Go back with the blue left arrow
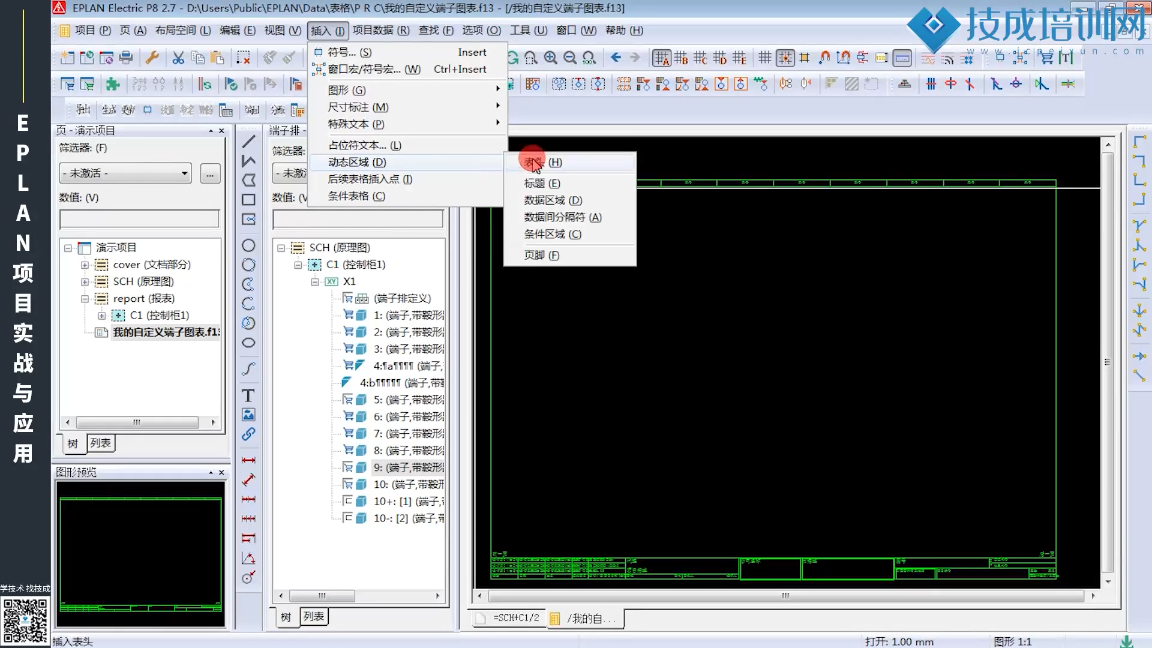Image resolution: width=1152 pixels, height=648 pixels. point(616,57)
